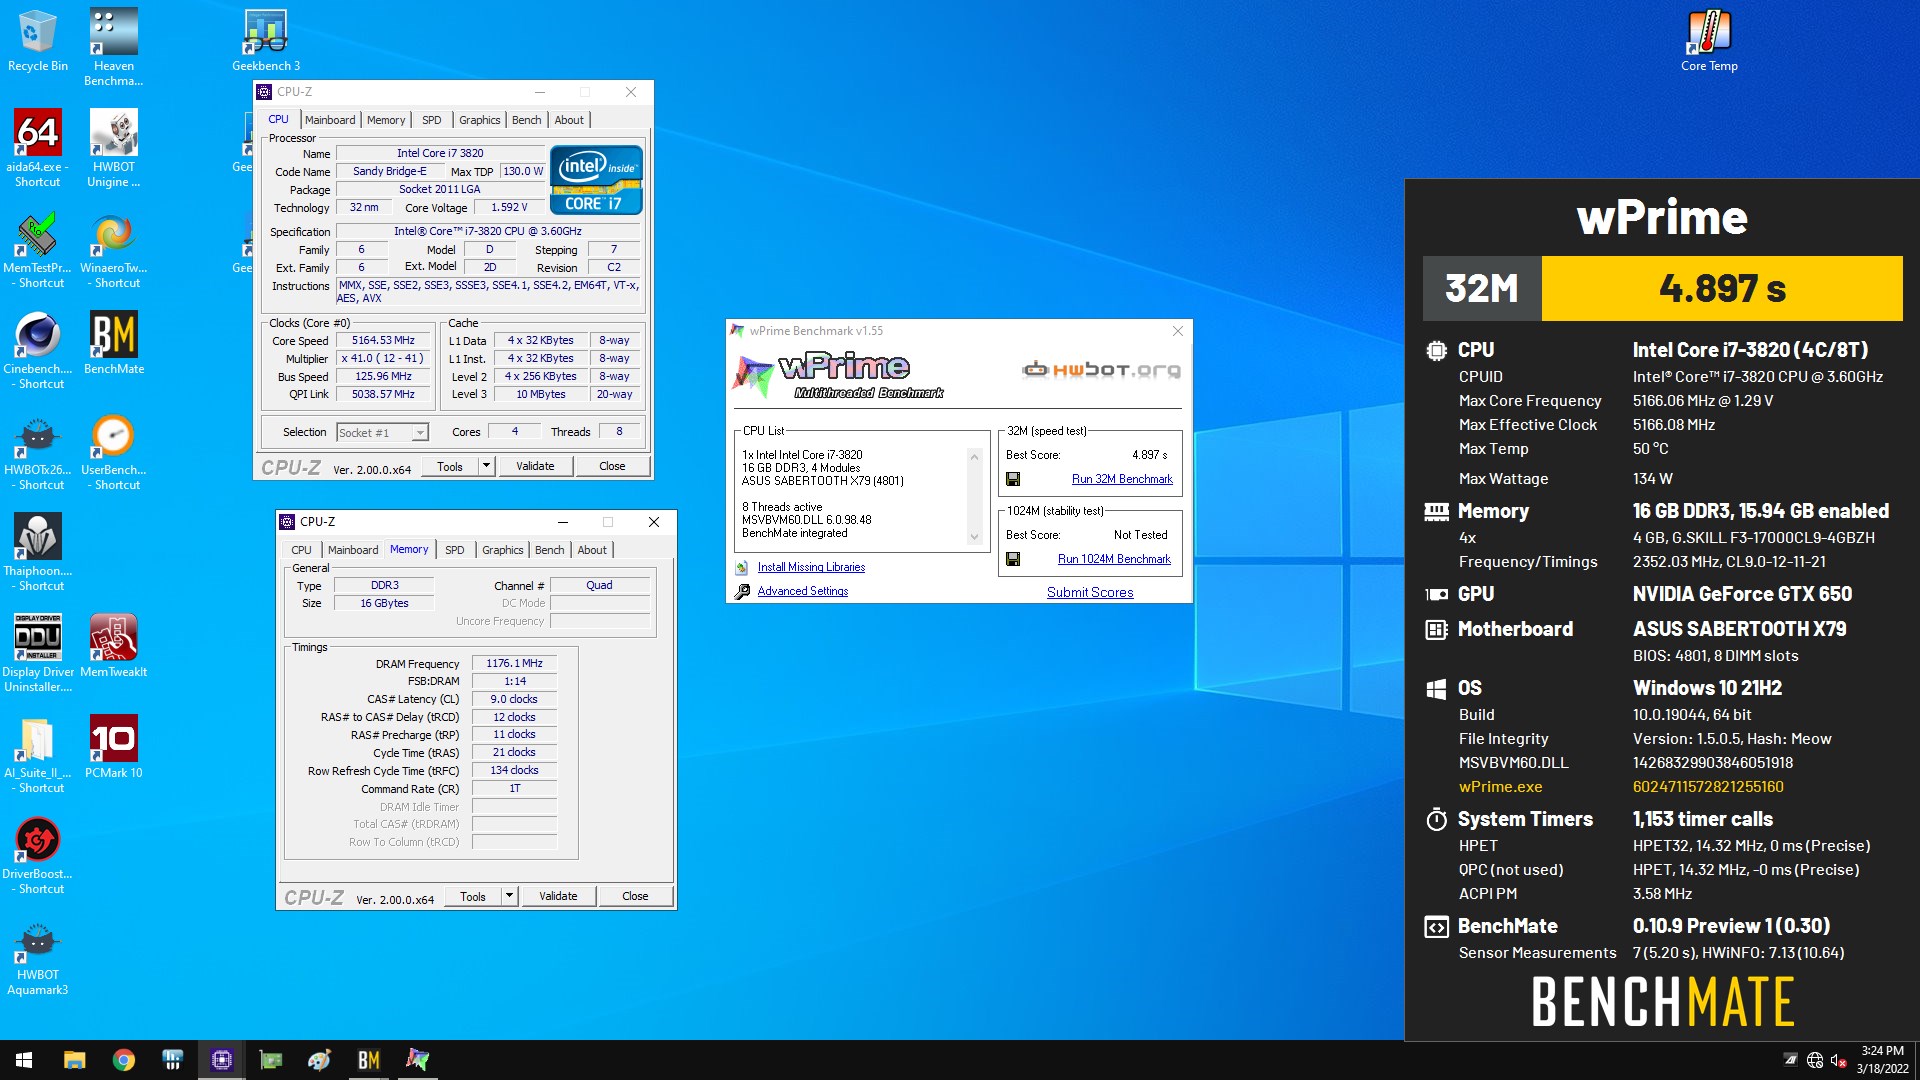Click the Run 1024M Benchmark link
Viewport: 1920px width, 1080px height.
click(x=1114, y=559)
